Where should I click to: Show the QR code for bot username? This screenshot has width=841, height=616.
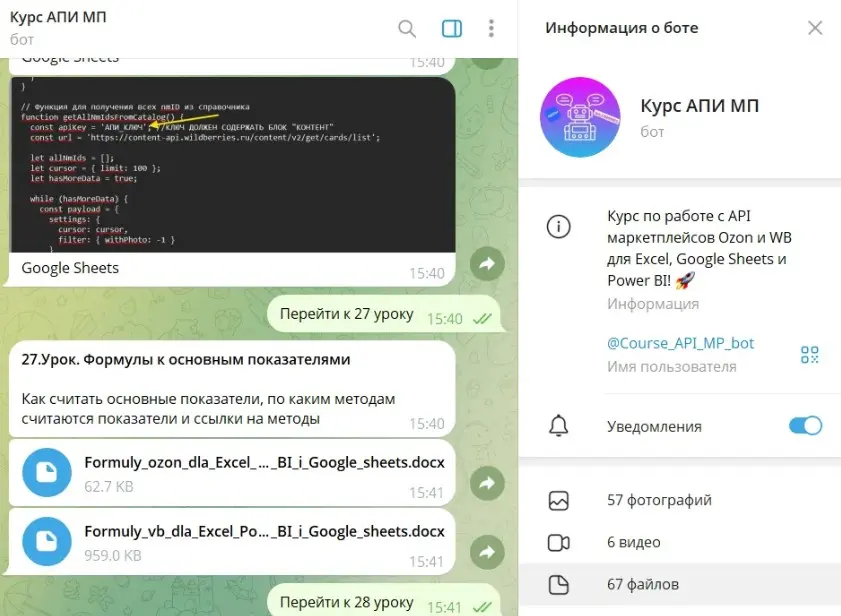tap(809, 354)
